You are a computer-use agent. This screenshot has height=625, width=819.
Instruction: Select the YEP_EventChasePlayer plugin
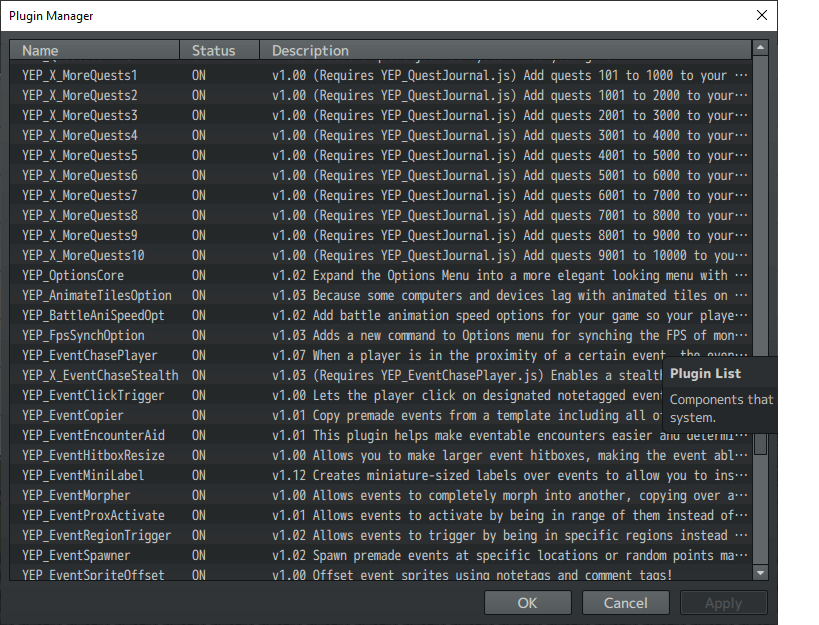(381, 355)
